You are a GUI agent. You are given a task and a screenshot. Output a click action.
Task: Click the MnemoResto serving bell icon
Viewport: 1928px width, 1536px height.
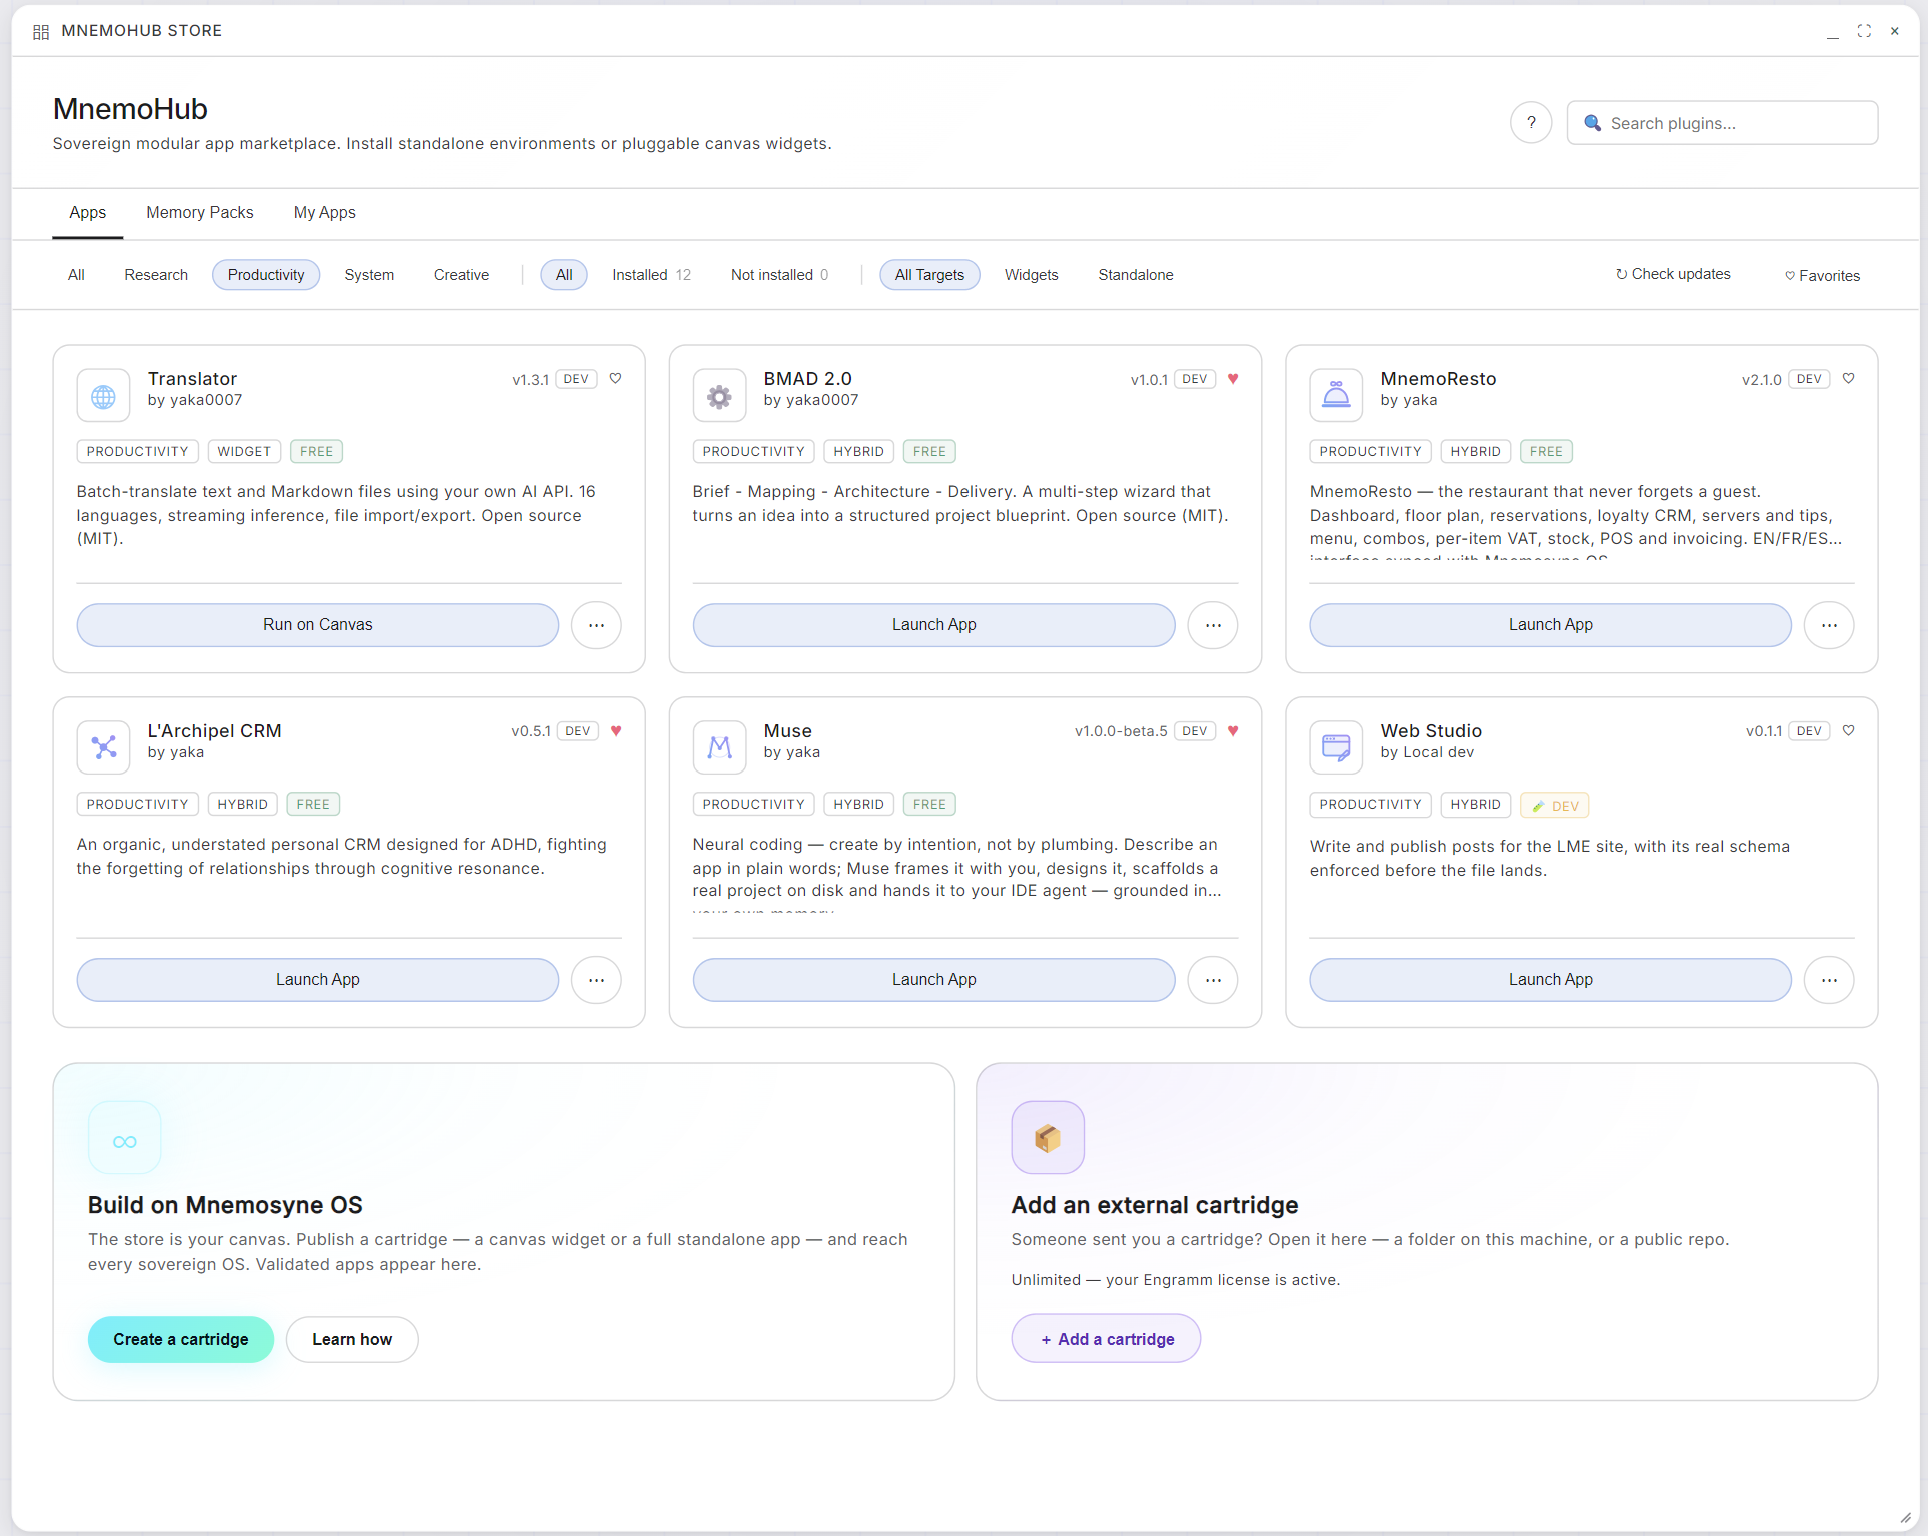click(x=1336, y=396)
